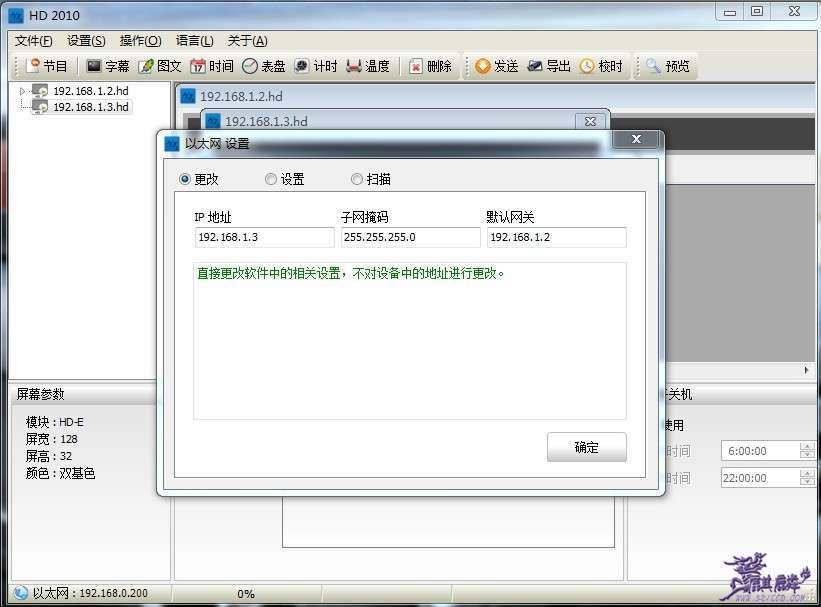
Task: Click the 表盘 (Dial clock) toolbar icon
Action: (x=250, y=66)
